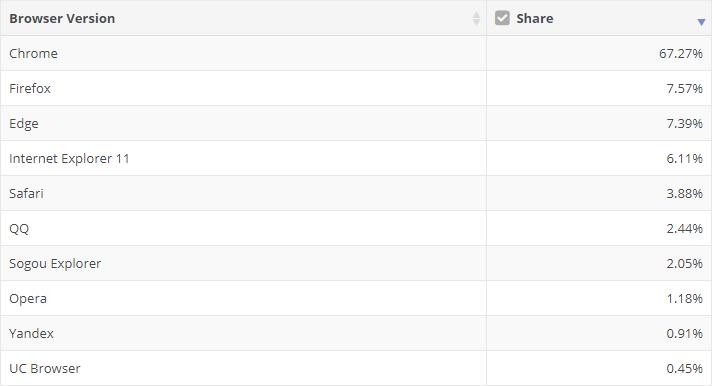
Task: Sort by Browser Version column arrows
Action: pos(476,18)
